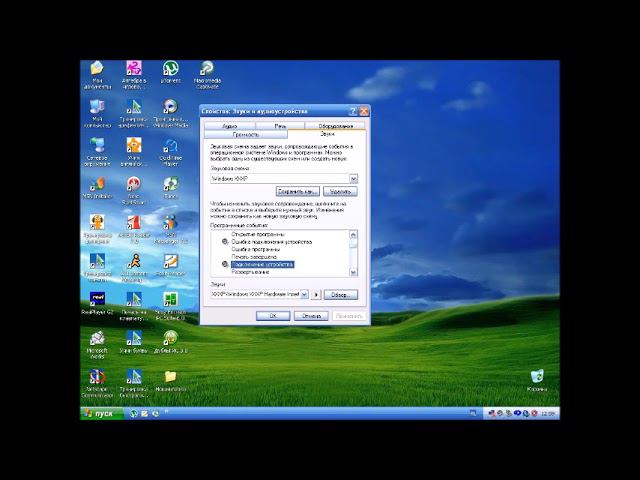Click the Сохранить как button

tap(298, 191)
